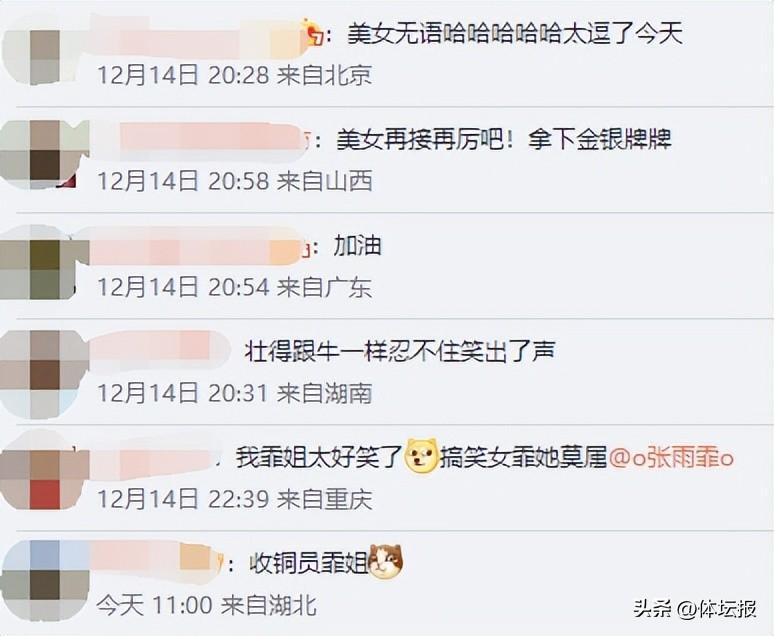Open the avatar of the Shanxi commenter
Screen dimensions: 774x636
pos(39,155)
